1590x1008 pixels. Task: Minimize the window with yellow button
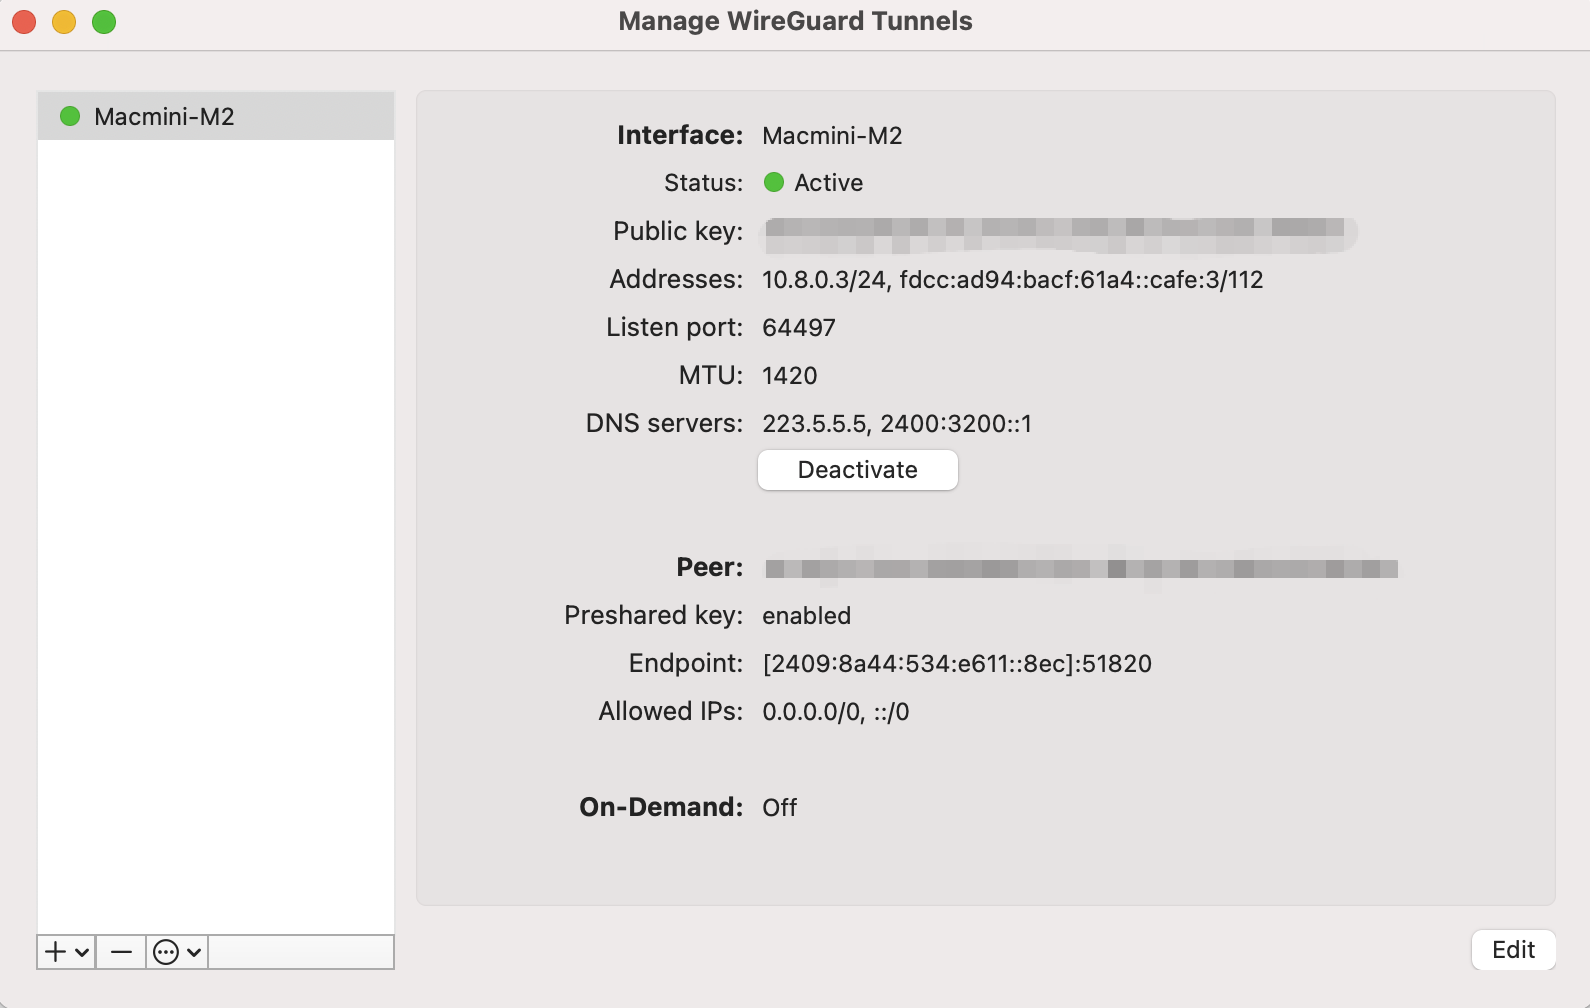click(64, 22)
